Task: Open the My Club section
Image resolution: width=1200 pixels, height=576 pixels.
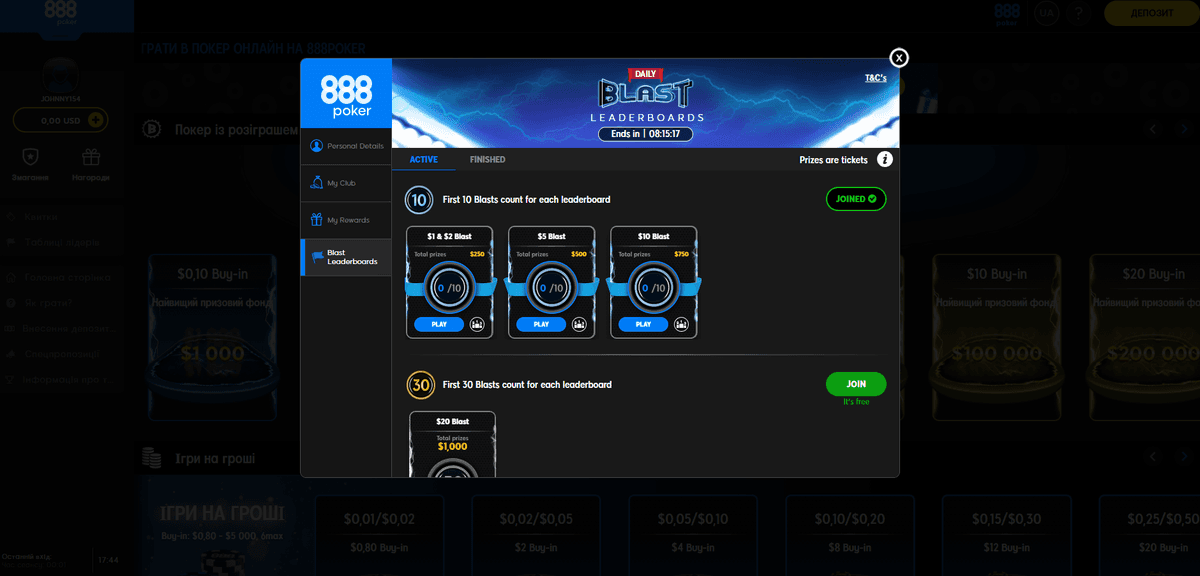Action: pyautogui.click(x=346, y=183)
